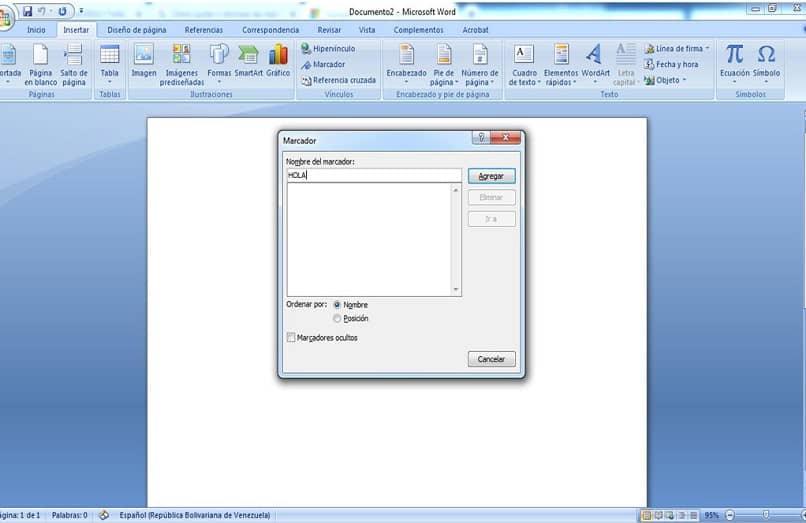
Task: Select the Nombre sort radio button
Action: [337, 305]
